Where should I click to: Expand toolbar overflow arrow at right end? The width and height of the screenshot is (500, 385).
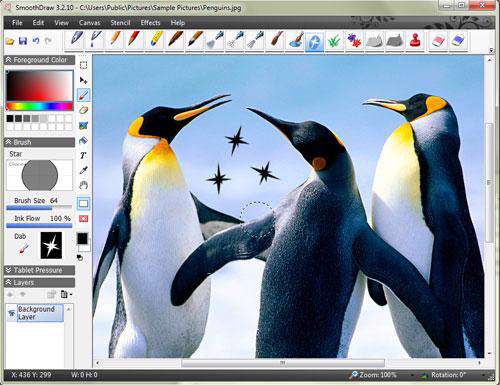coord(491,50)
